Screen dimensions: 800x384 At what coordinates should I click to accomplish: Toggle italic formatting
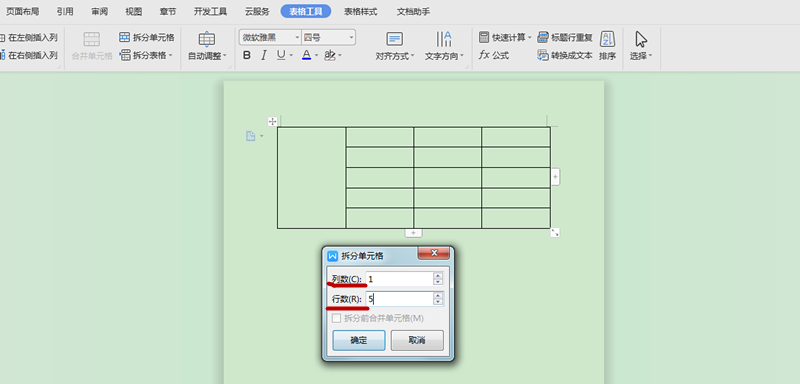click(x=263, y=55)
